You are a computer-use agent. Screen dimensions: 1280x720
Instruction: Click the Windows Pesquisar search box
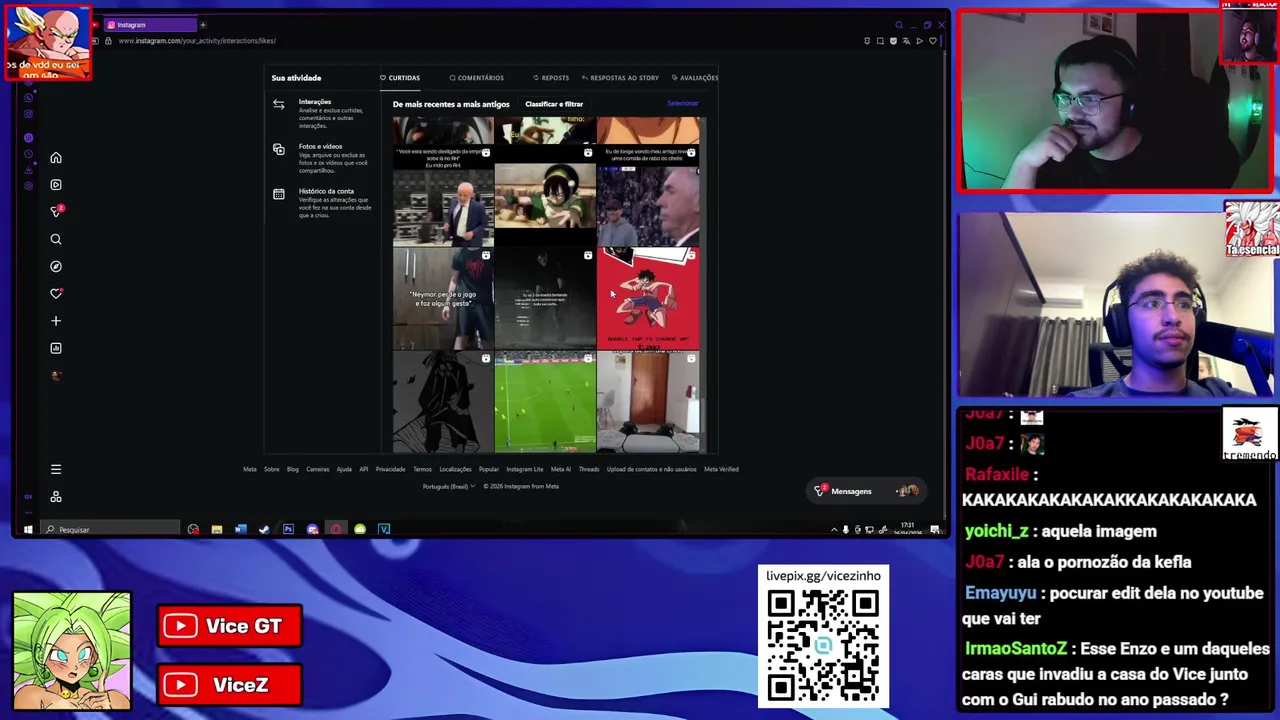tap(110, 529)
